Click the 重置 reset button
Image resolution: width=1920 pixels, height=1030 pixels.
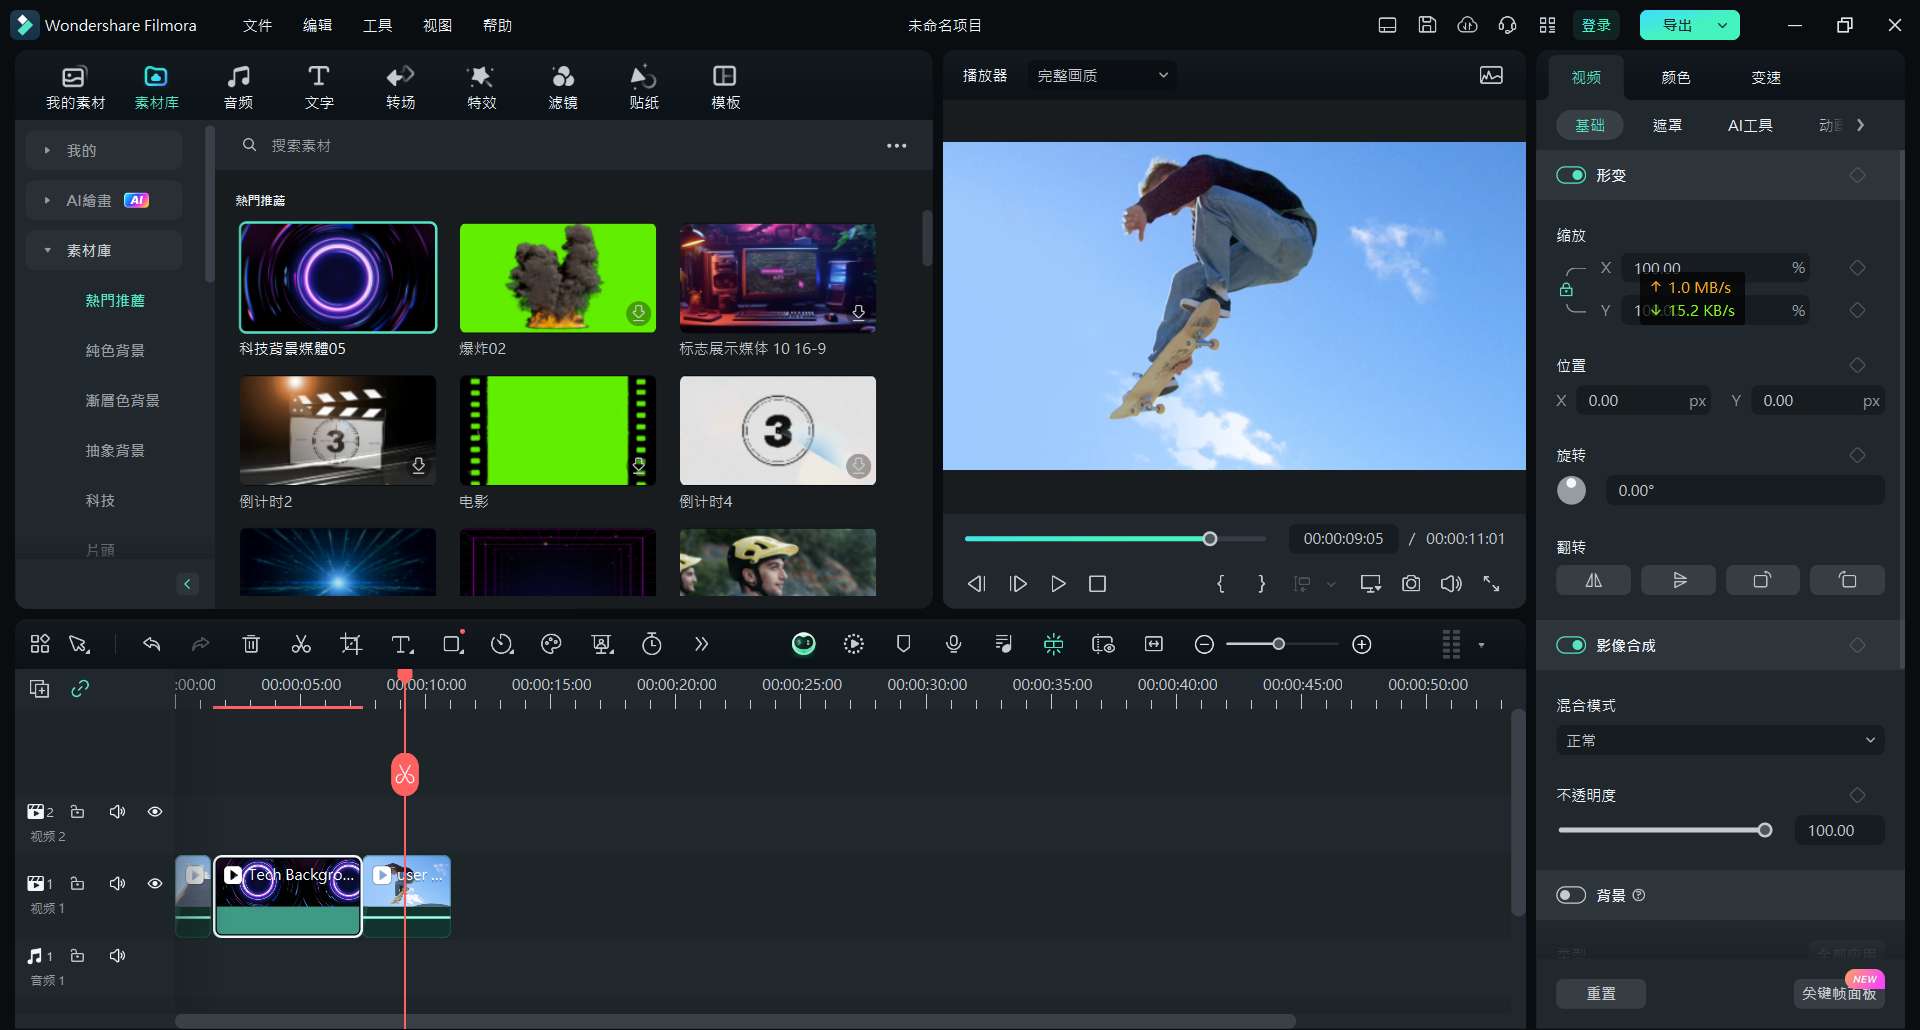coord(1601,994)
